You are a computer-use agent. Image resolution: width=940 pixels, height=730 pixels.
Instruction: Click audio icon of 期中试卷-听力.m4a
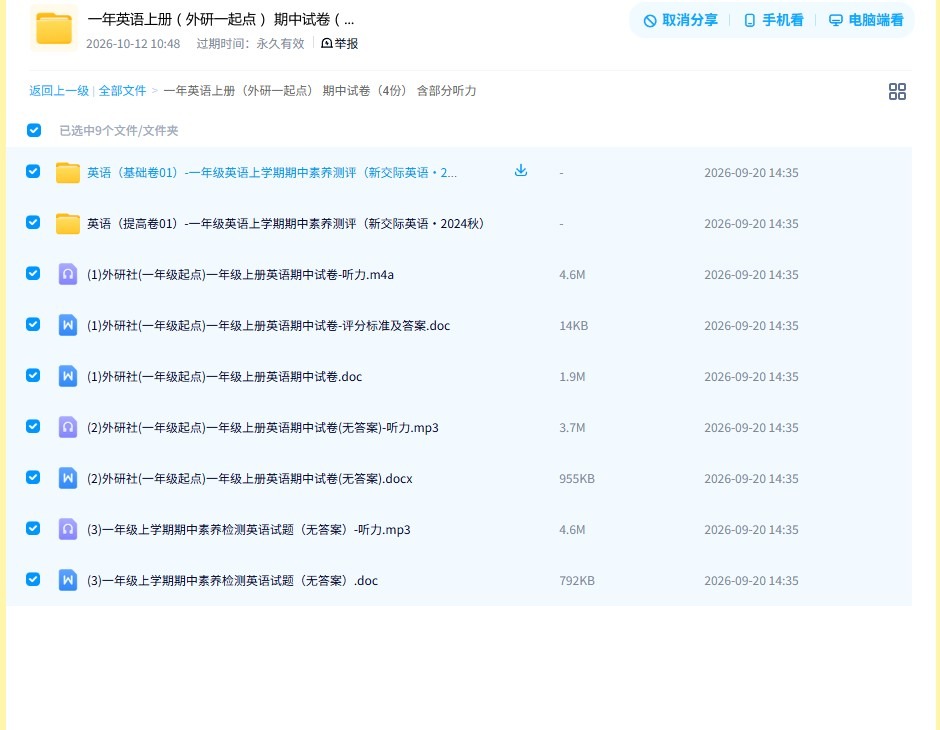coord(68,274)
